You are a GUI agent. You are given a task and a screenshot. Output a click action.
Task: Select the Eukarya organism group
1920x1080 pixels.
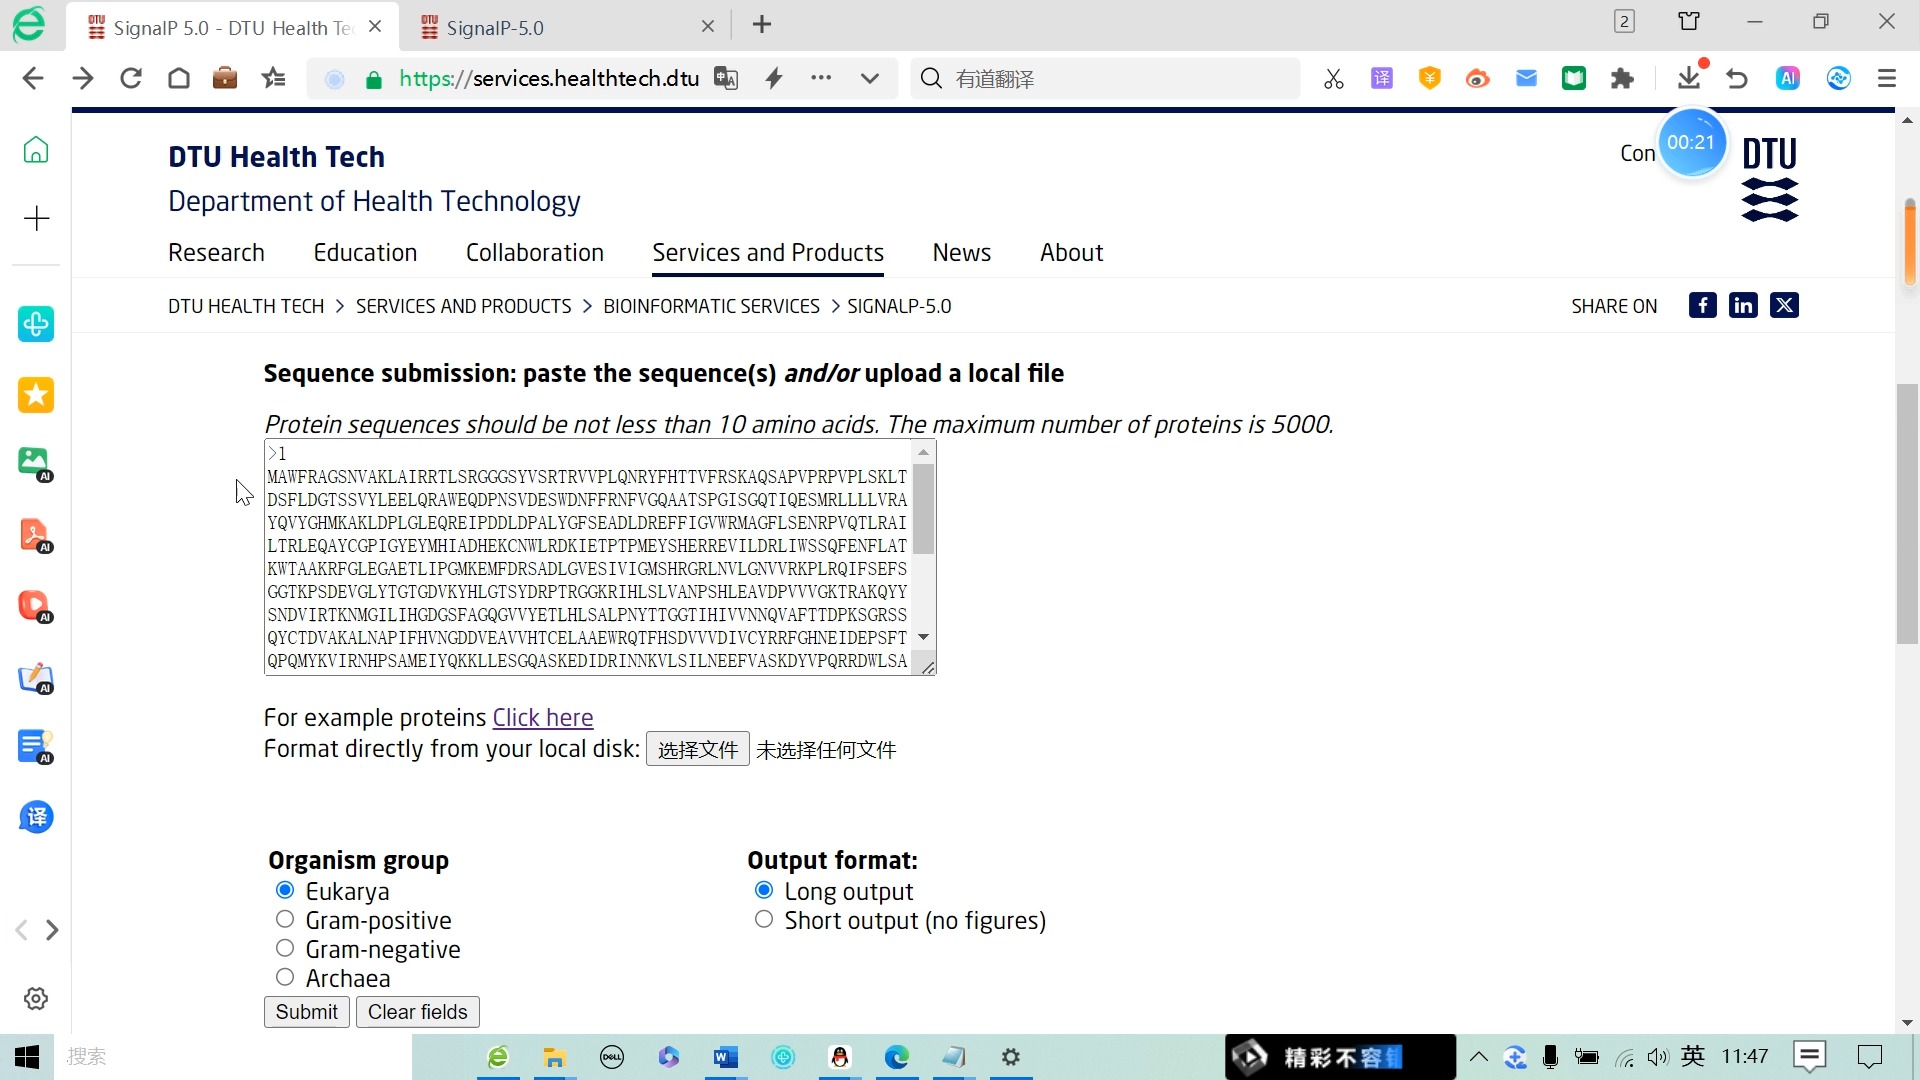pyautogui.click(x=285, y=890)
